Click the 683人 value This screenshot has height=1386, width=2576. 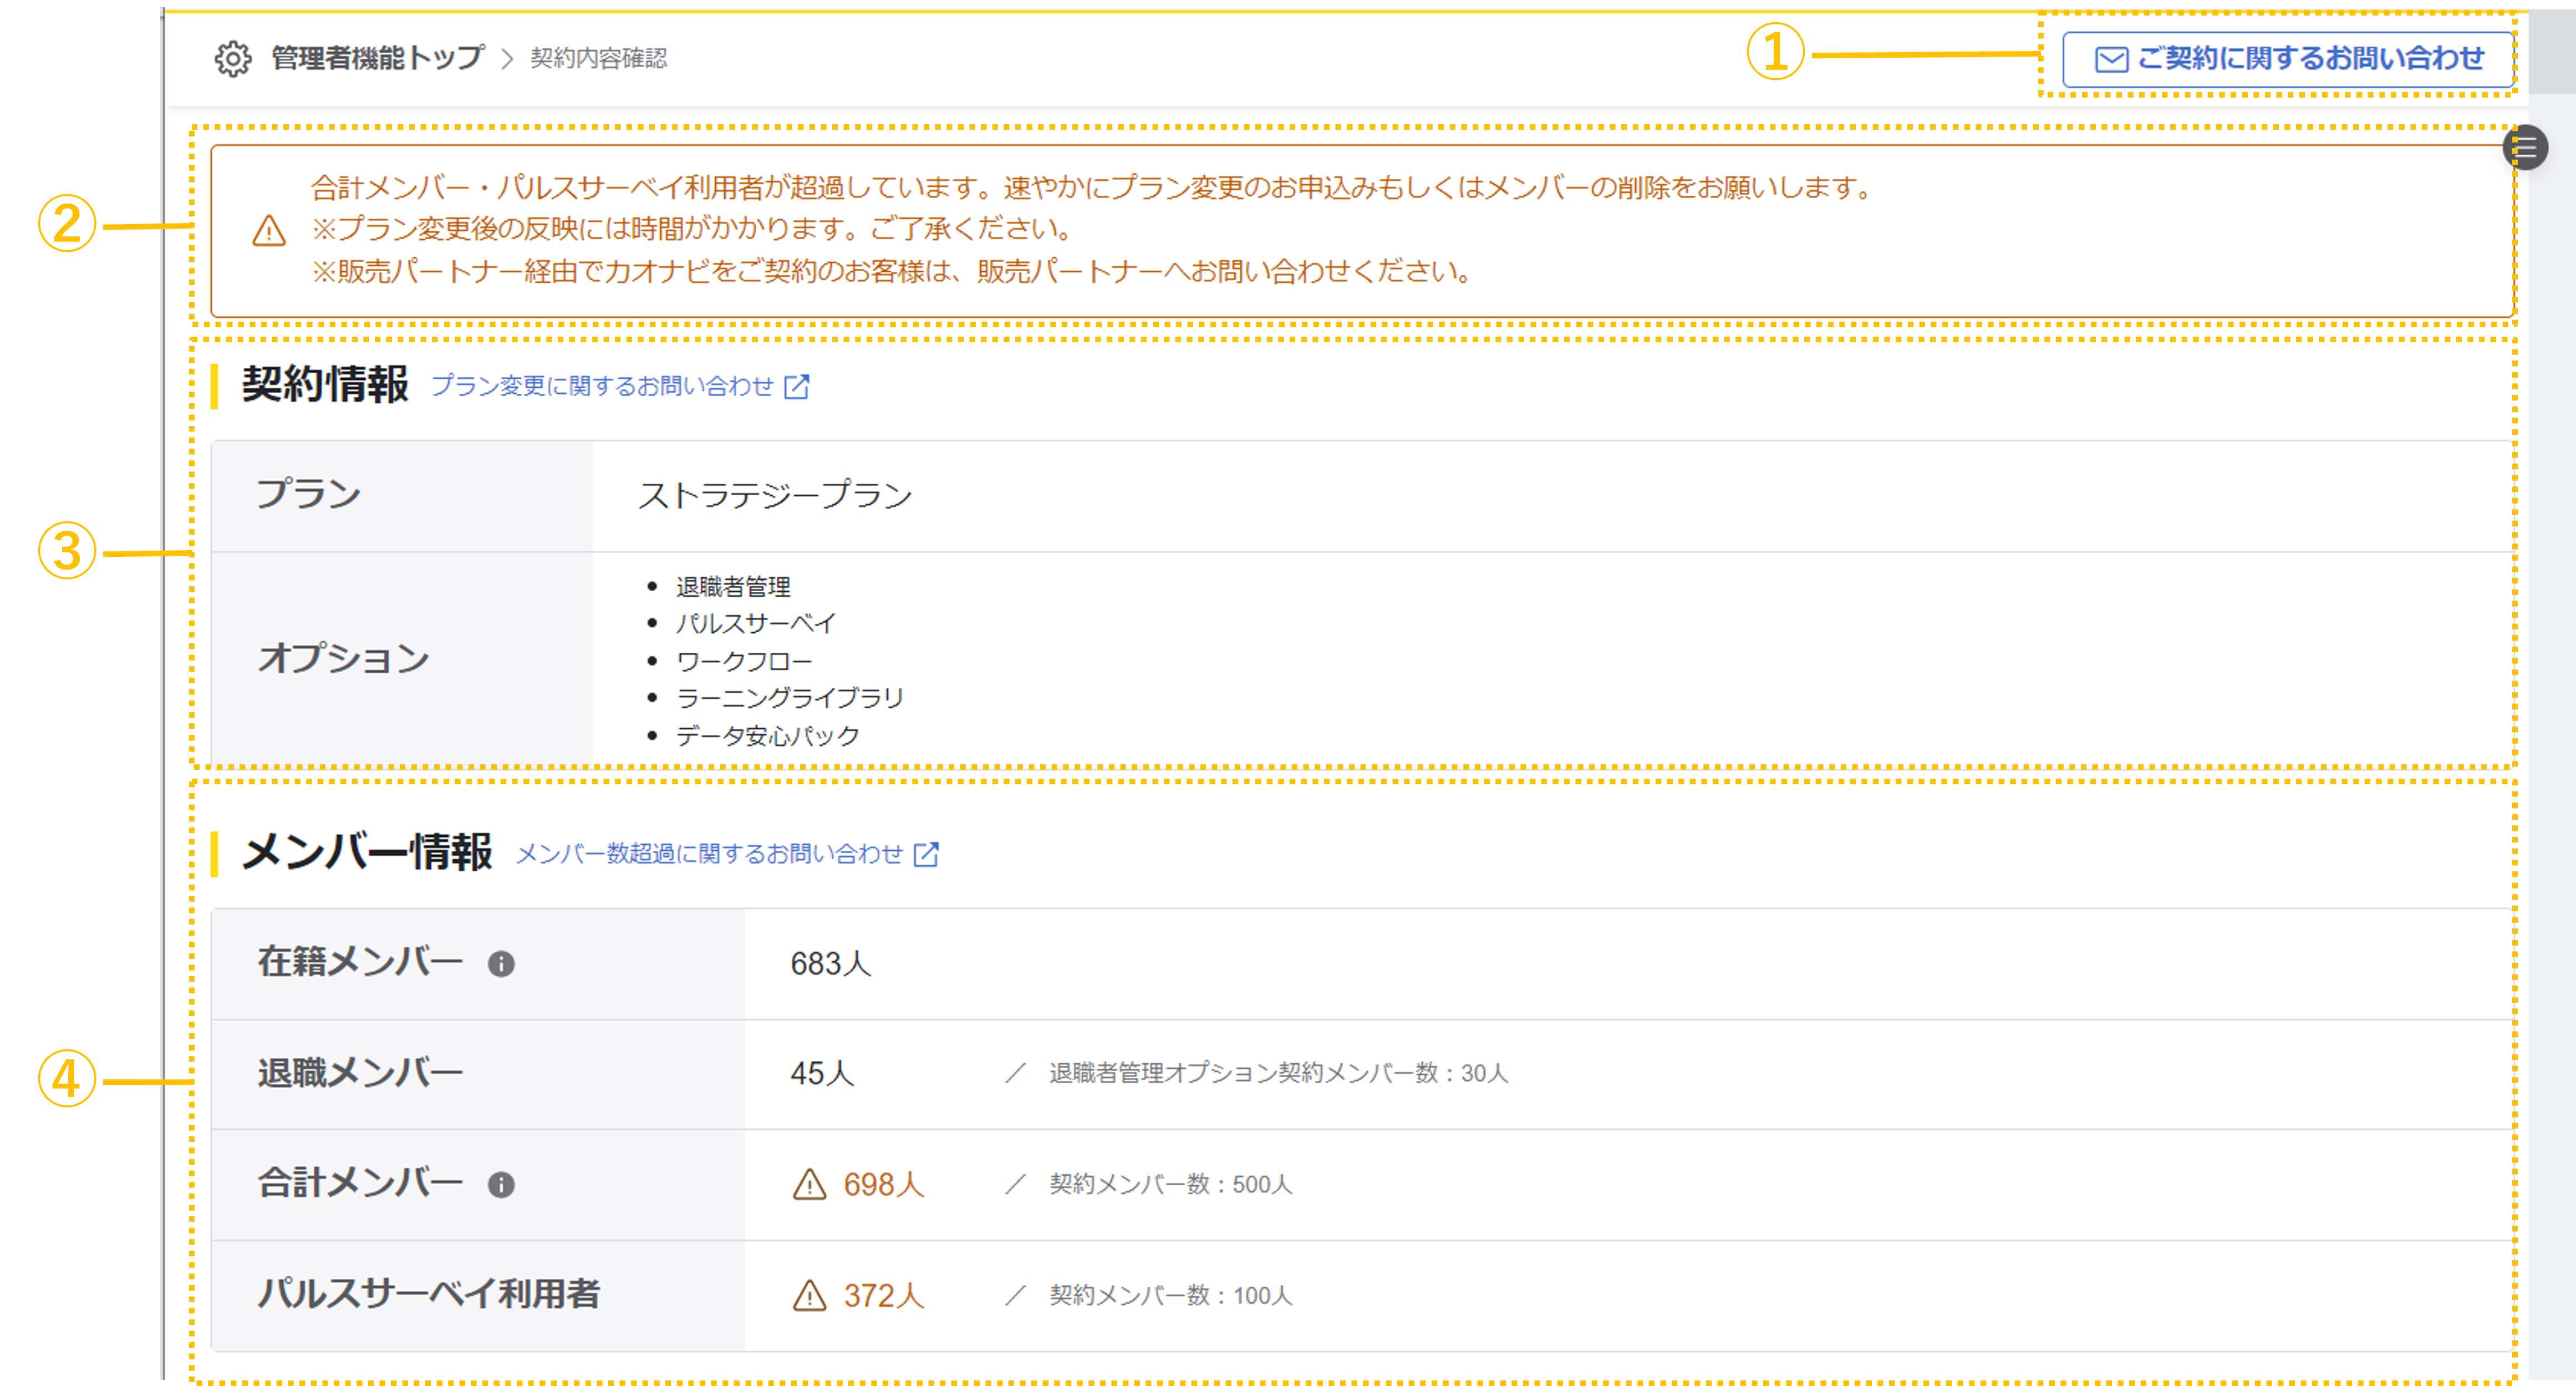point(830,963)
